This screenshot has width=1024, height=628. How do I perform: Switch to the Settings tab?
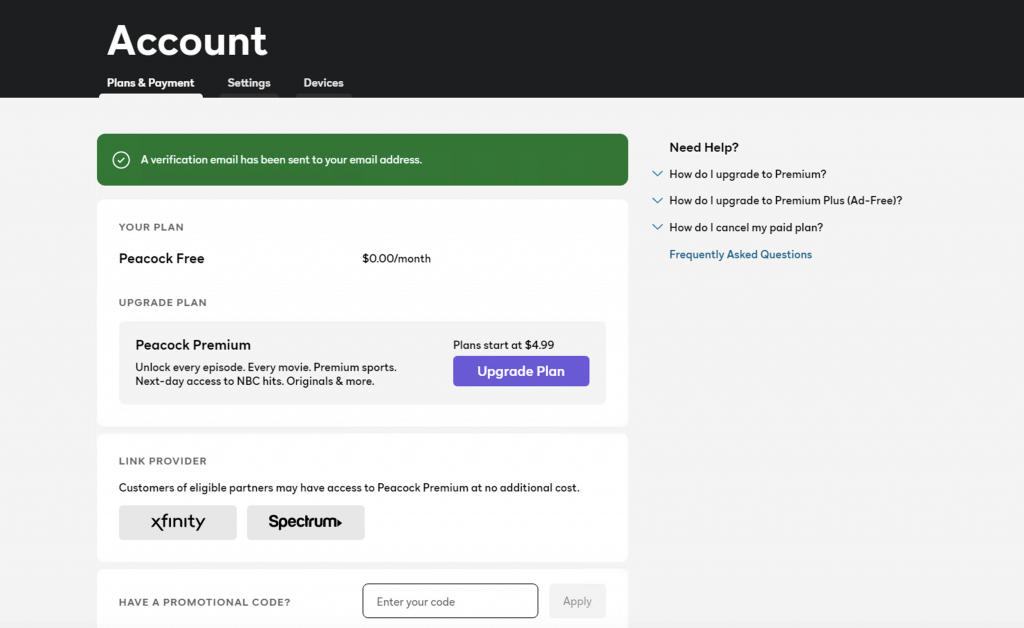pyautogui.click(x=249, y=83)
